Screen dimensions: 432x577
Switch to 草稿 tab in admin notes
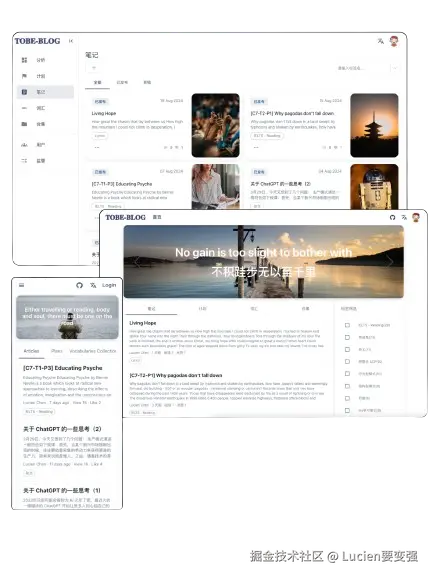click(147, 82)
